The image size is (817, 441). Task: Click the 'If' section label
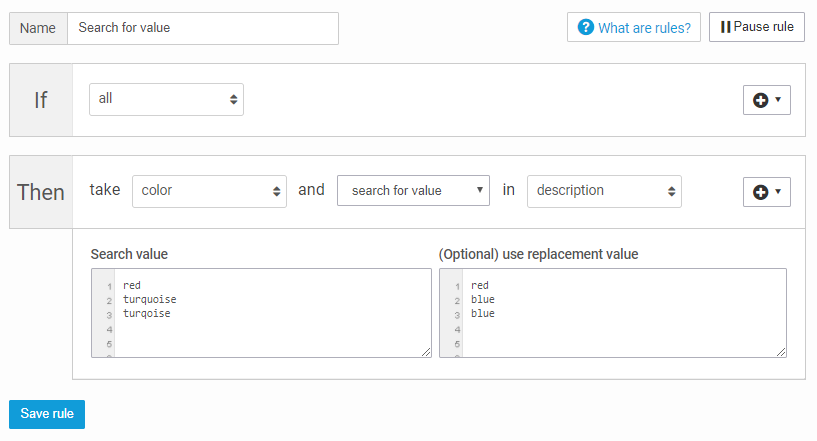tap(41, 100)
